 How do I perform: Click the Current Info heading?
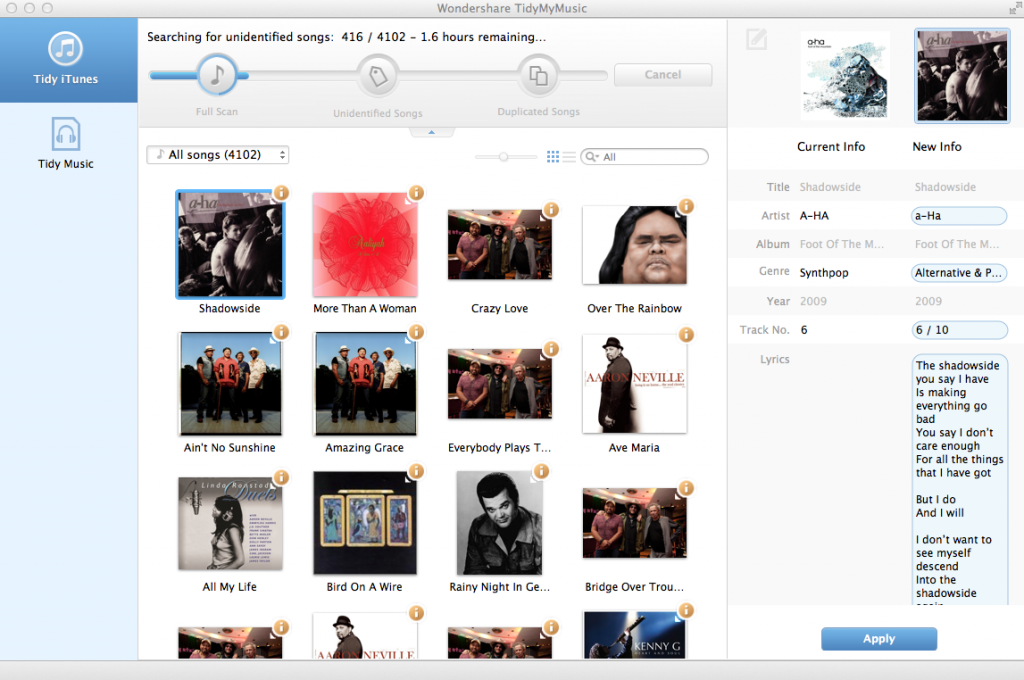tap(831, 147)
